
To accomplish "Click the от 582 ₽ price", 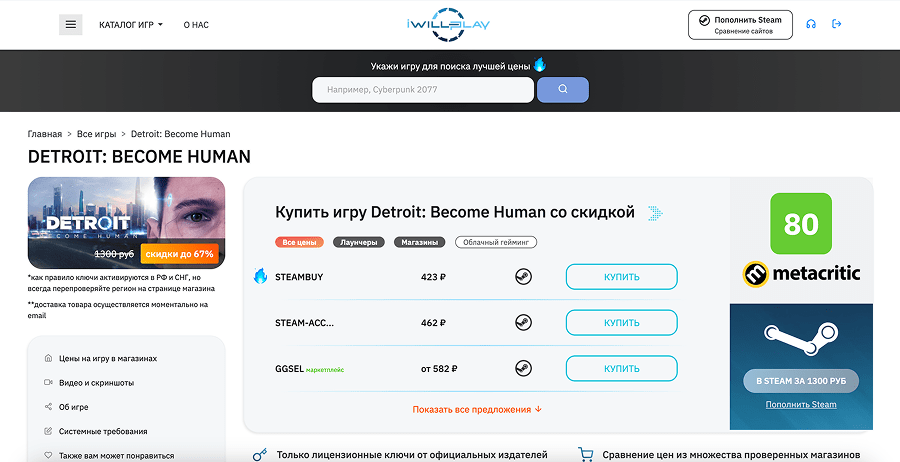I will (439, 368).
